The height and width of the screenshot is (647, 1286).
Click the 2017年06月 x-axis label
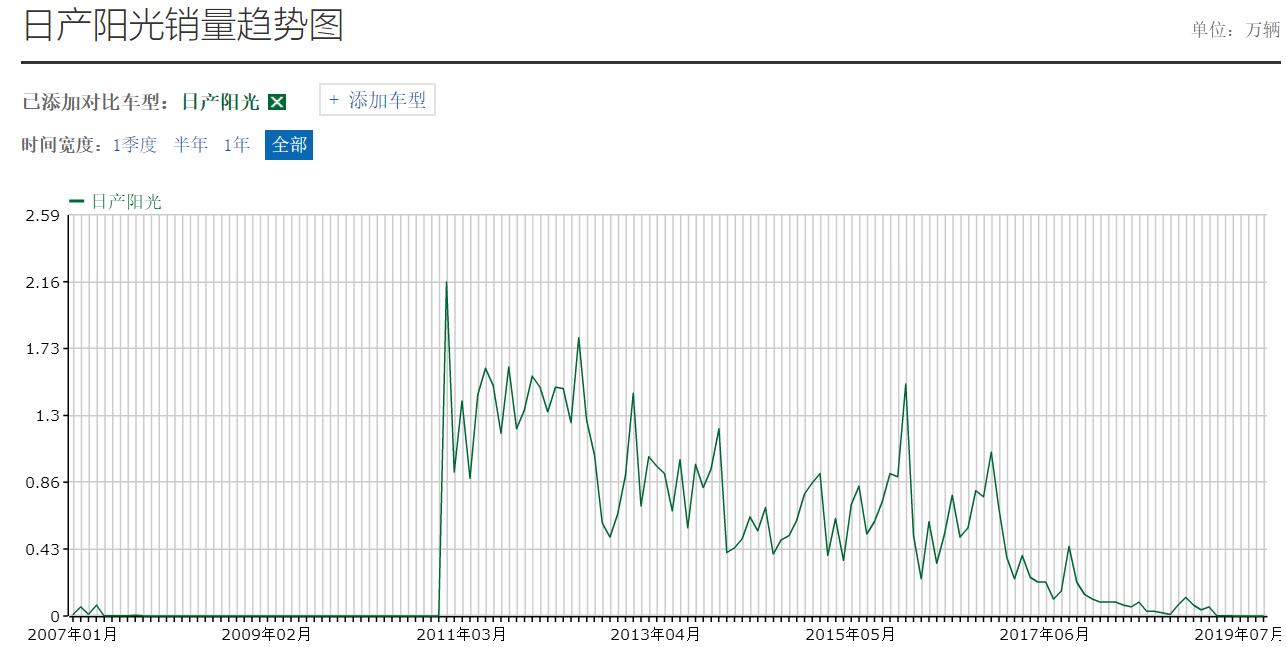1044,634
